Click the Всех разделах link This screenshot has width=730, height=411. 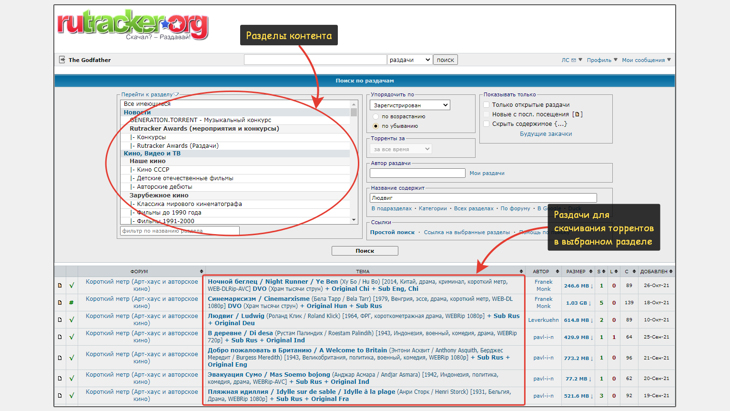click(x=473, y=209)
